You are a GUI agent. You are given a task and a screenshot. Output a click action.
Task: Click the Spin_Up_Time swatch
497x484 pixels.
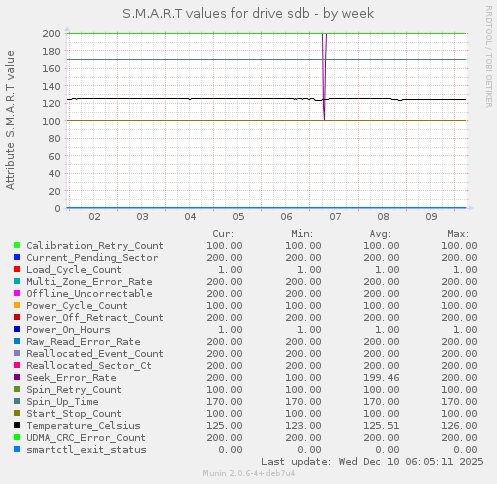(17, 401)
